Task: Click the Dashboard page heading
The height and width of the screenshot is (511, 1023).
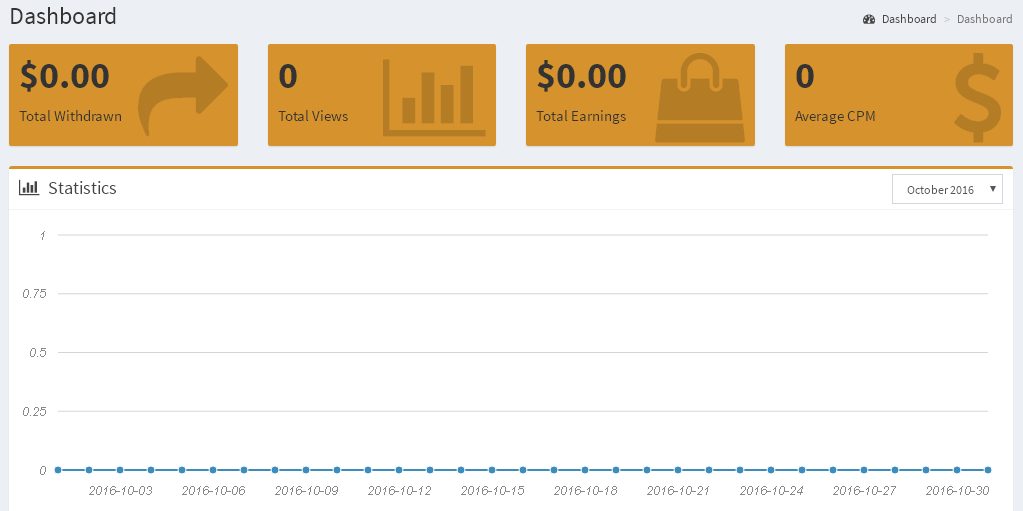Action: (x=63, y=17)
